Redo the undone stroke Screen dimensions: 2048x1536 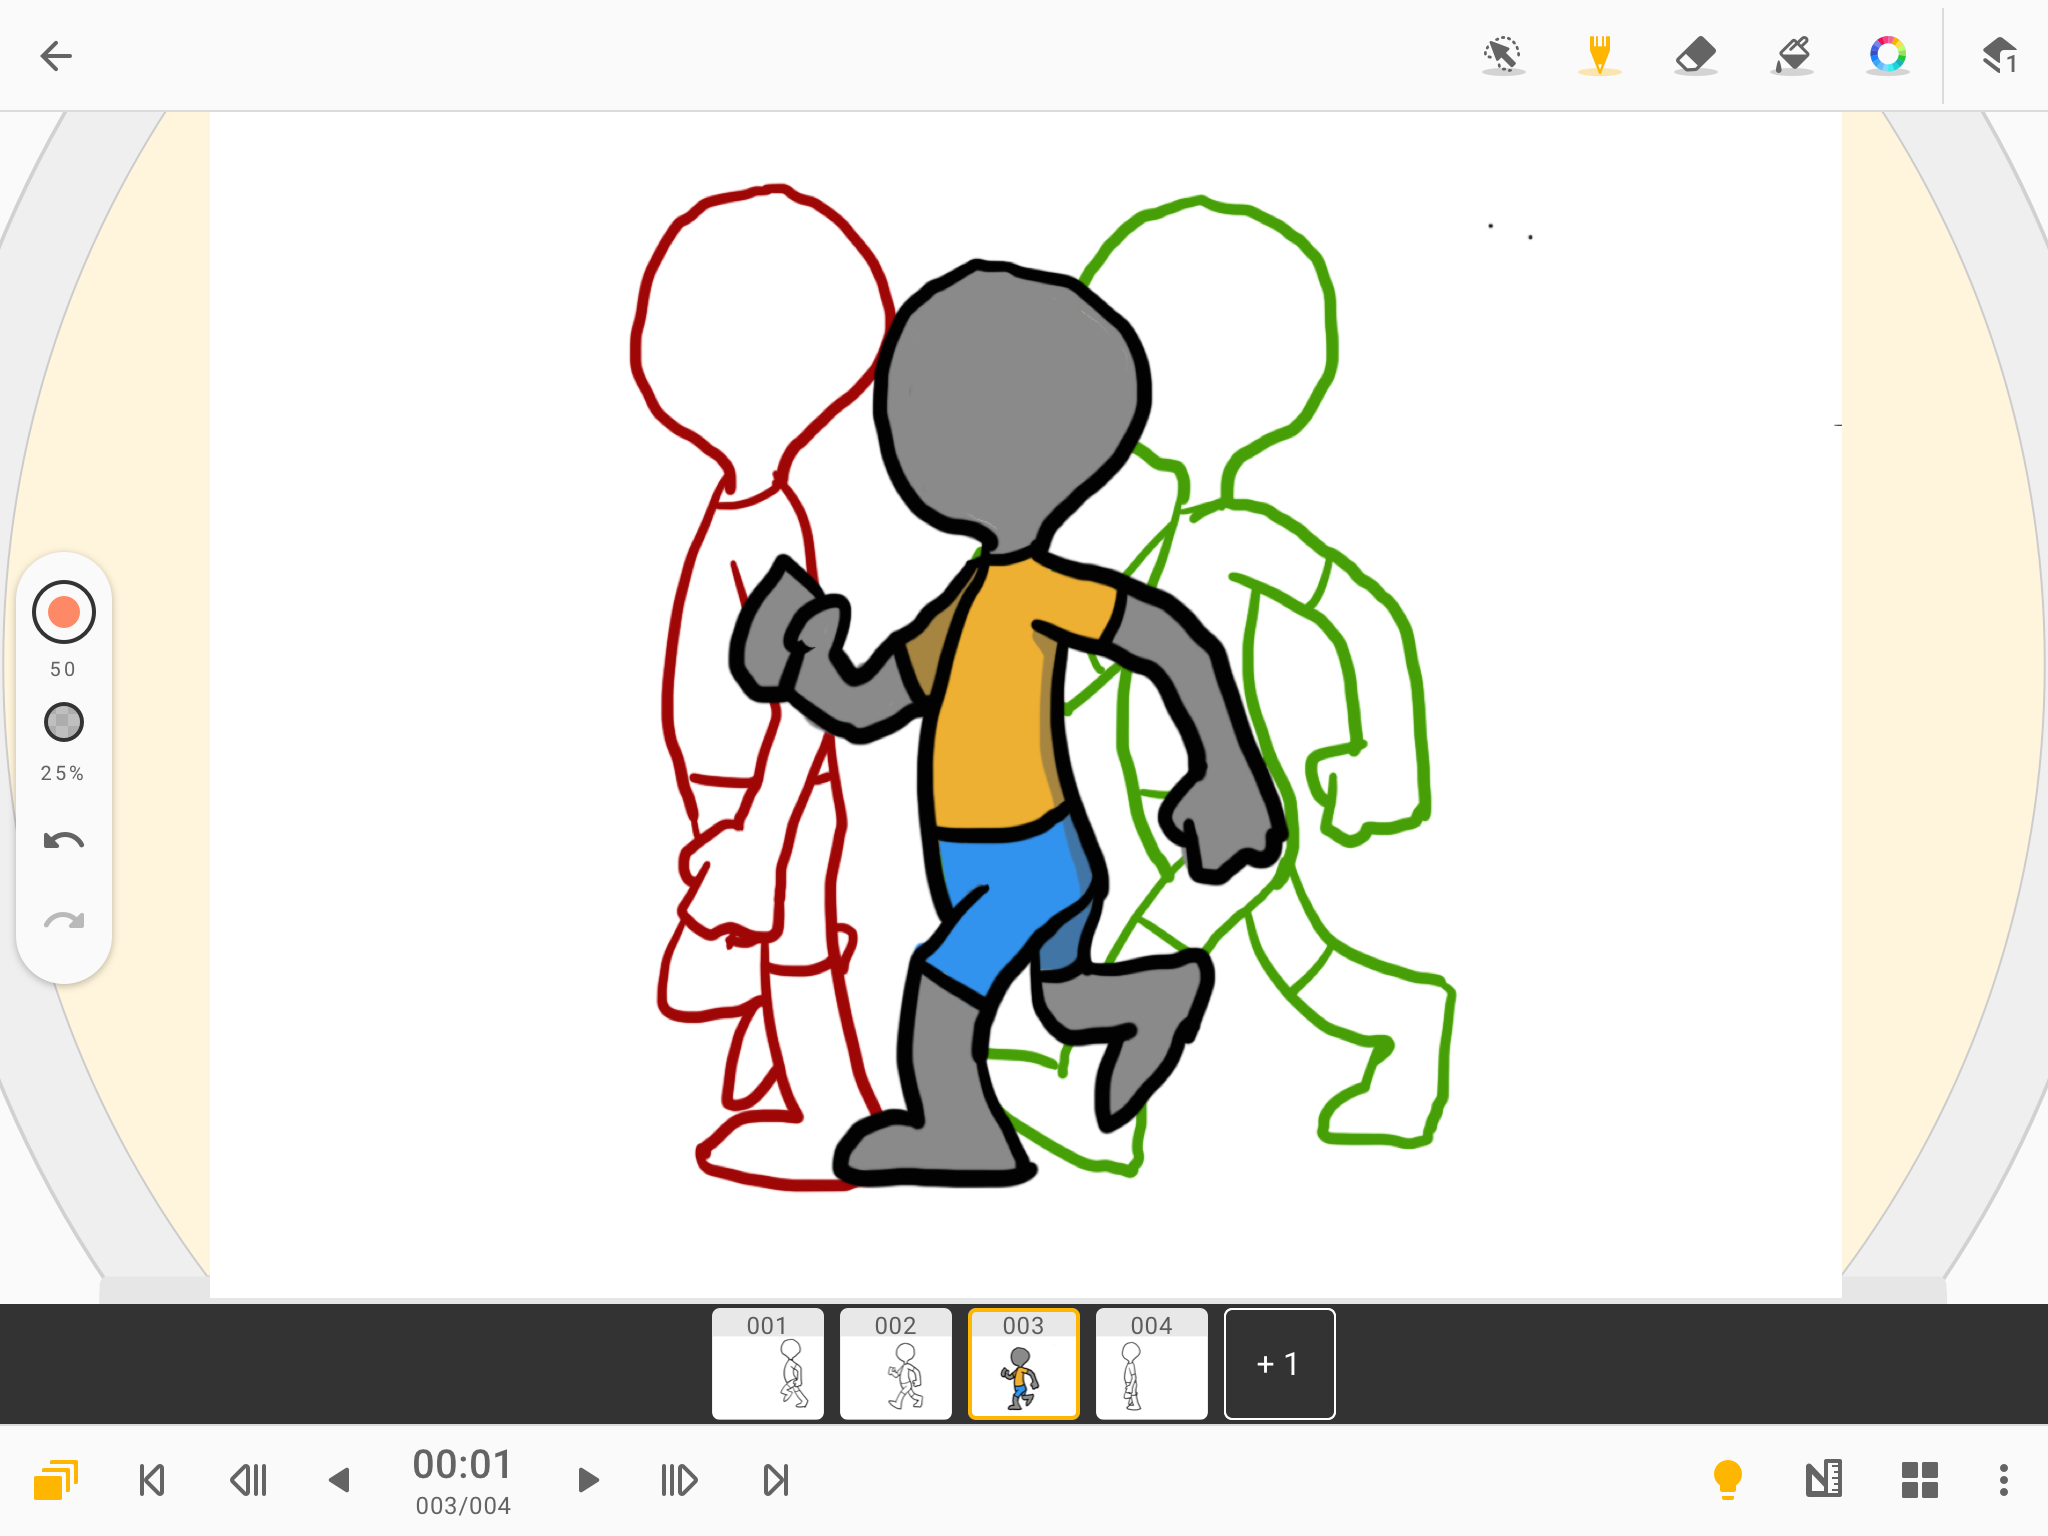pyautogui.click(x=64, y=920)
